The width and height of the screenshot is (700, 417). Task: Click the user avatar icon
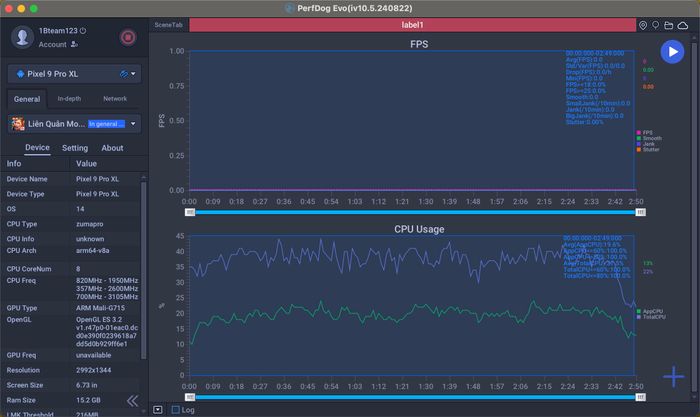pyautogui.click(x=22, y=37)
